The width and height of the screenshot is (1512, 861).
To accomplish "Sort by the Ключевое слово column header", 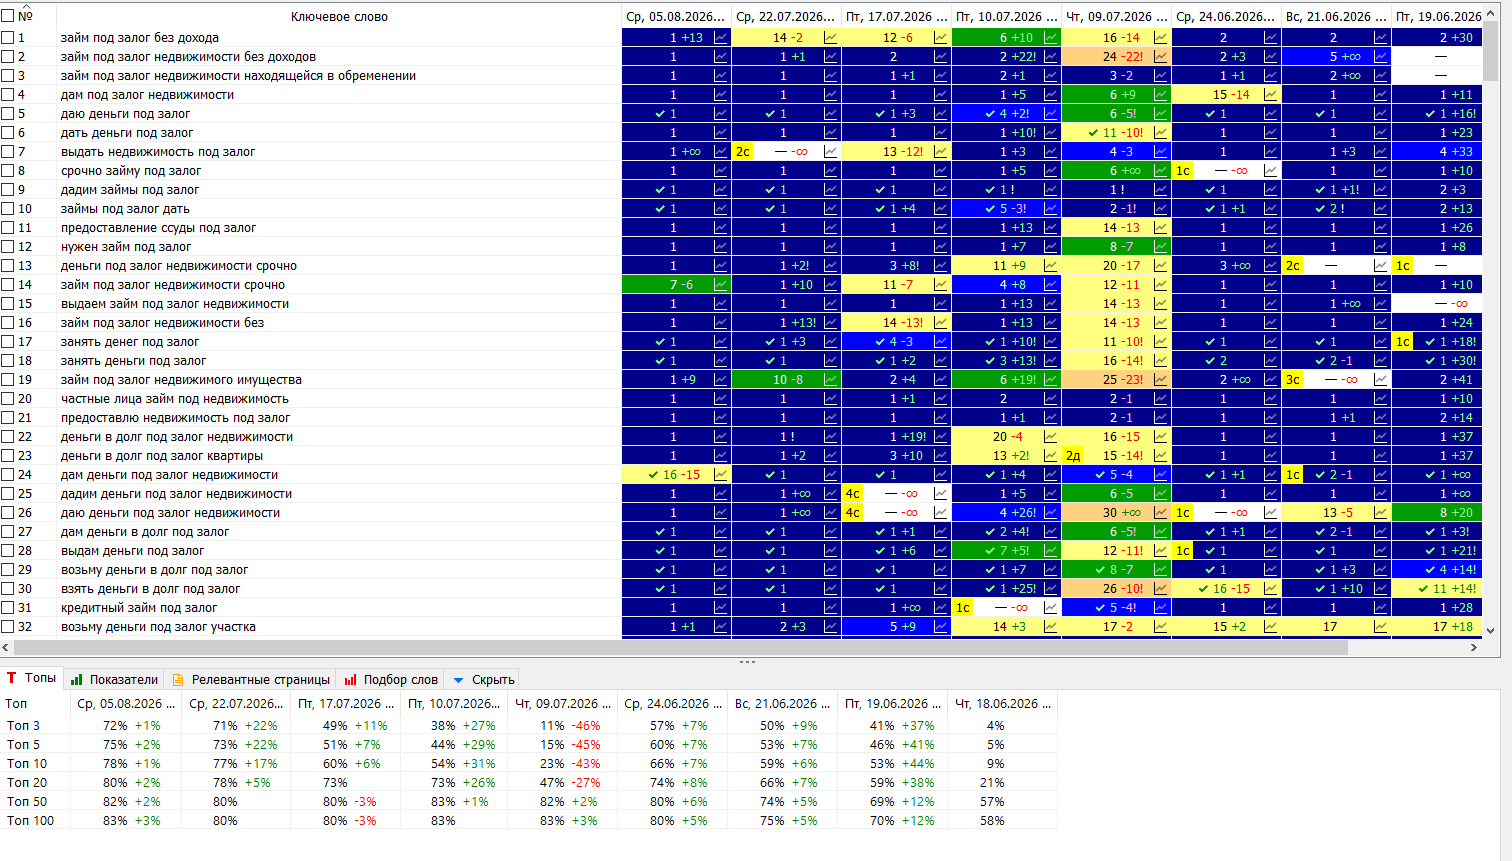I will coord(339,16).
